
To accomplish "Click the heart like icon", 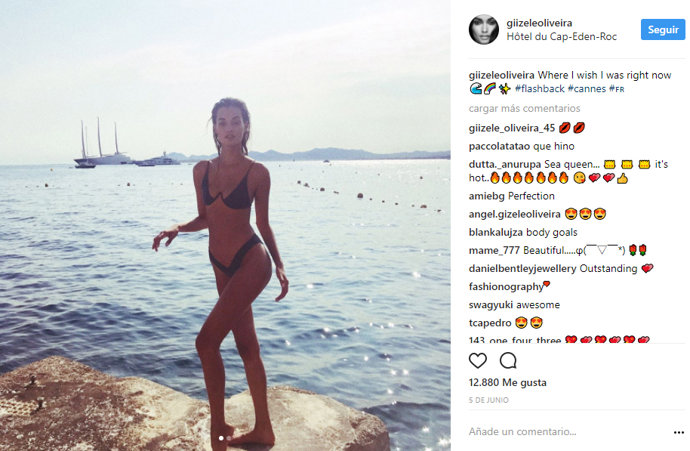I will point(477,361).
